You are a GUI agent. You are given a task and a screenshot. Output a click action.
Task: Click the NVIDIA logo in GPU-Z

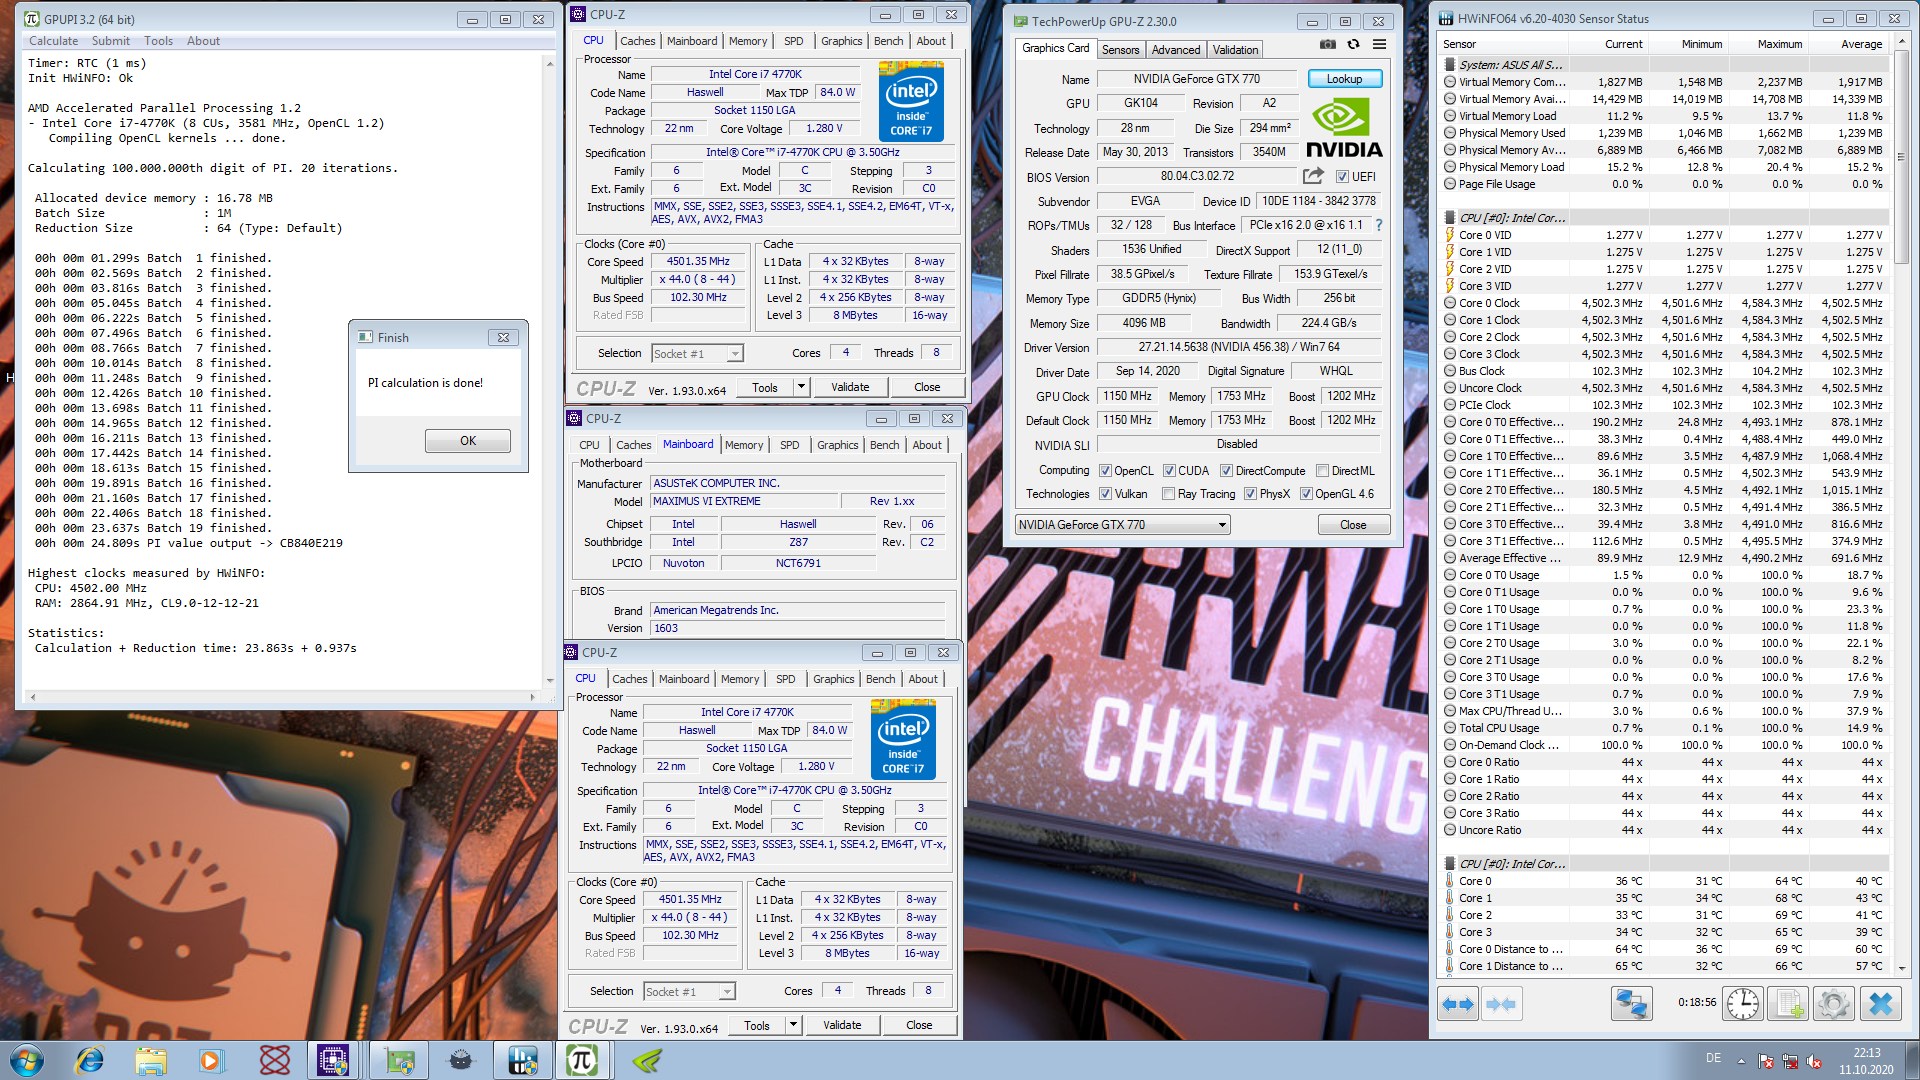coord(1344,129)
